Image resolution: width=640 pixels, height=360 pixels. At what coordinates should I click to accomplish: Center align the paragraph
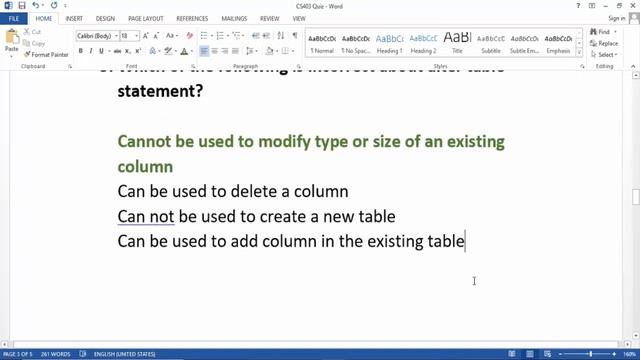click(214, 51)
